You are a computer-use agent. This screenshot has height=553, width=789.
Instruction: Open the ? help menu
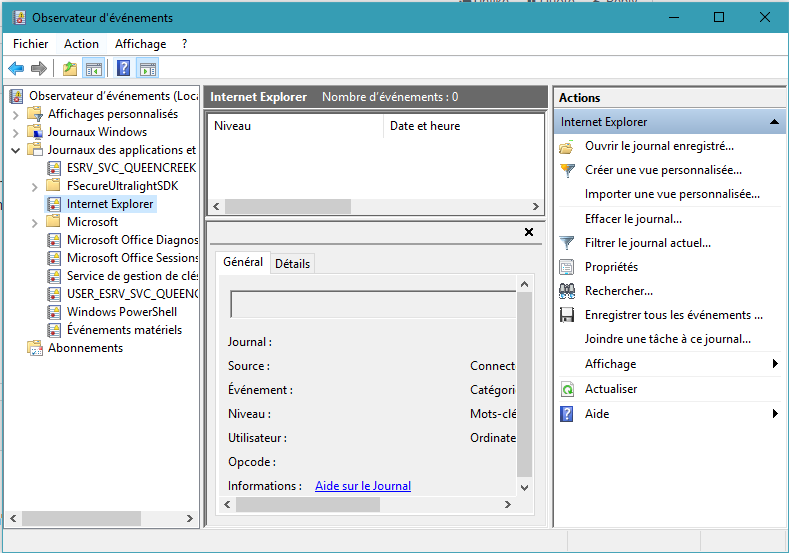(x=185, y=44)
